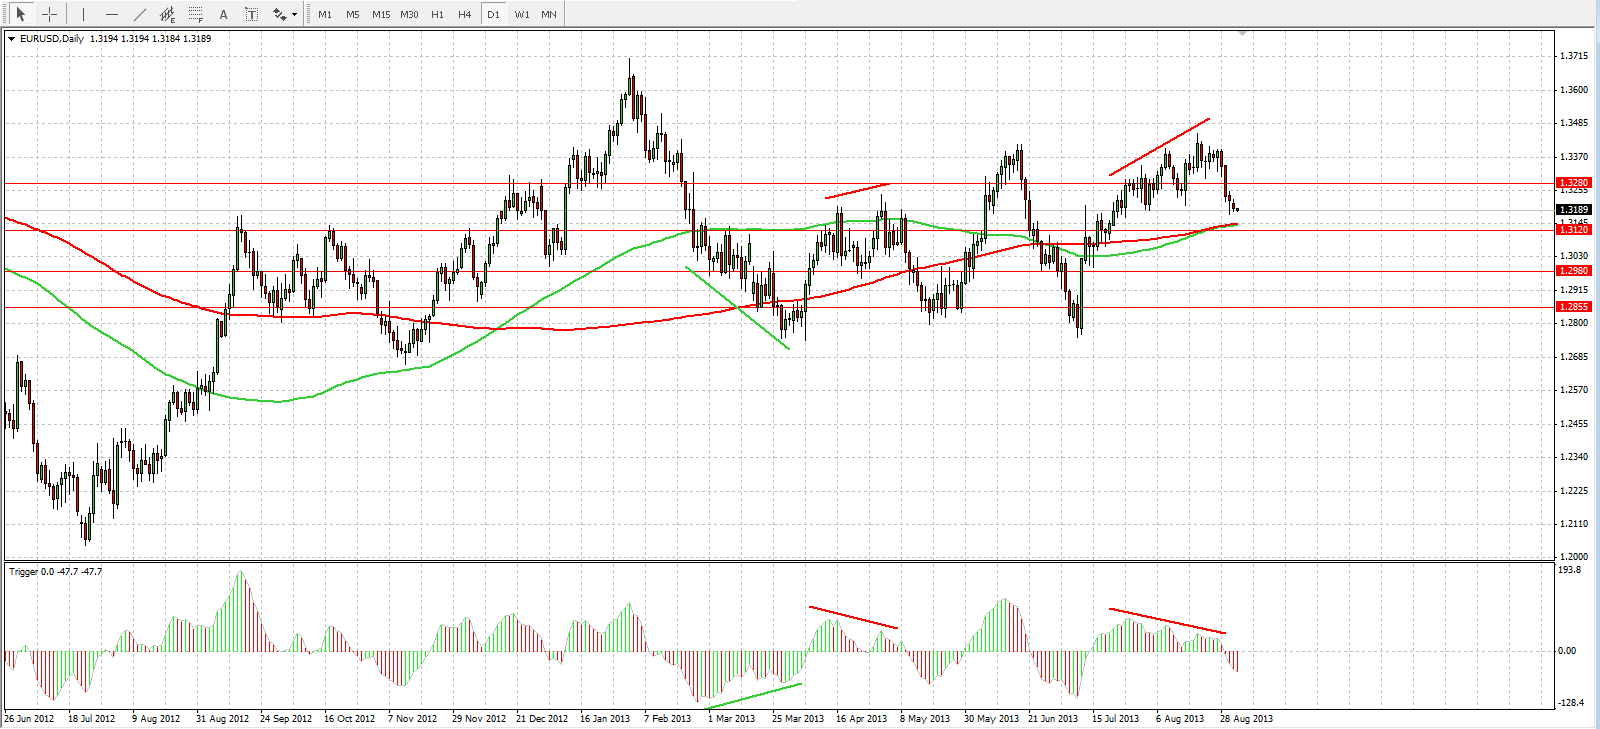
Task: Select the vertical line drawing tool
Action: pos(83,14)
